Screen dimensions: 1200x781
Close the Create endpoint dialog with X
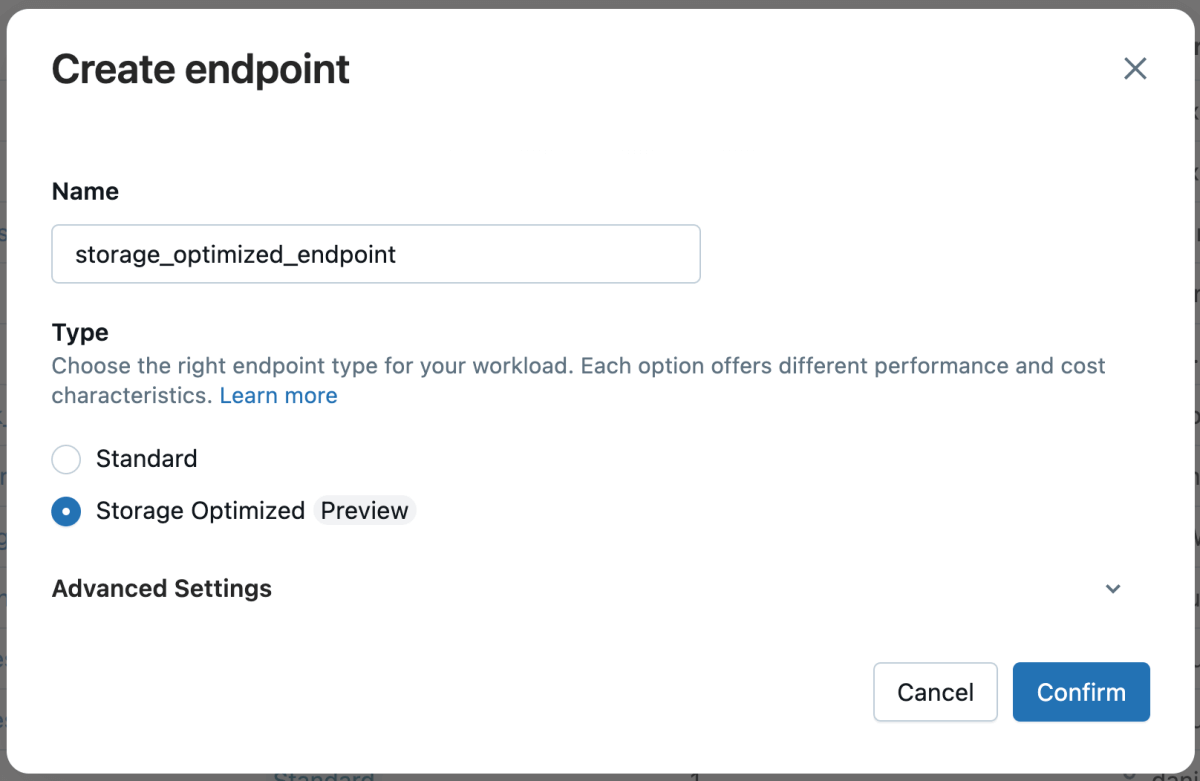[1134, 69]
